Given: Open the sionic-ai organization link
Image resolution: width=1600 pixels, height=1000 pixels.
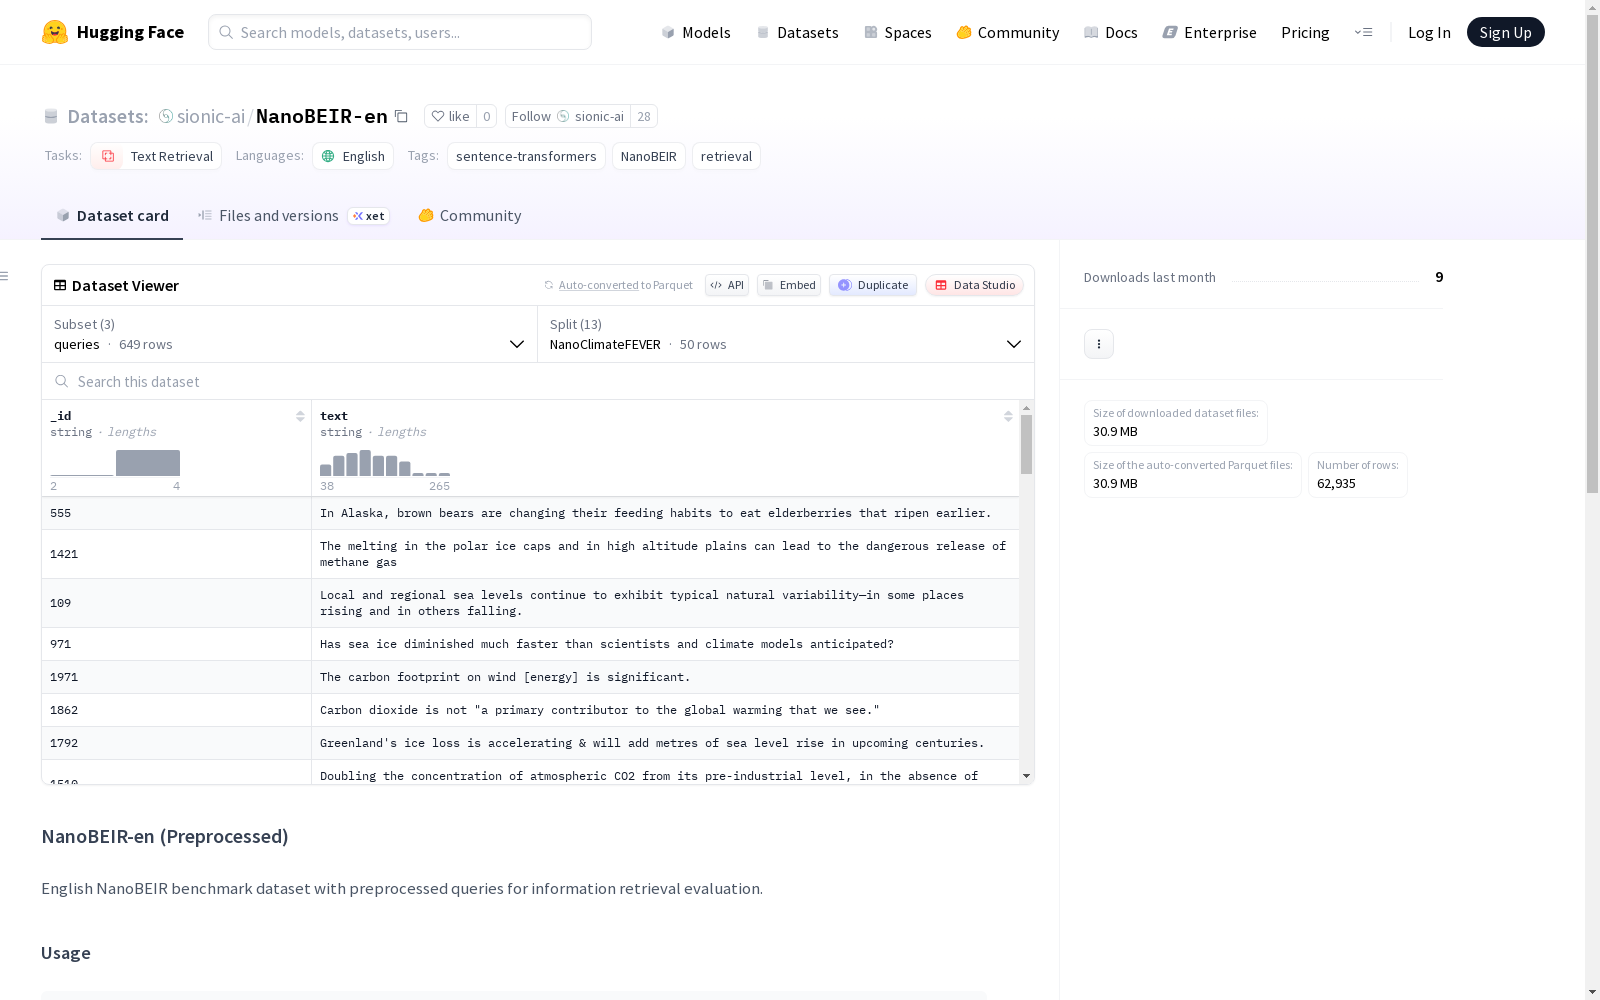Looking at the screenshot, I should 211,116.
